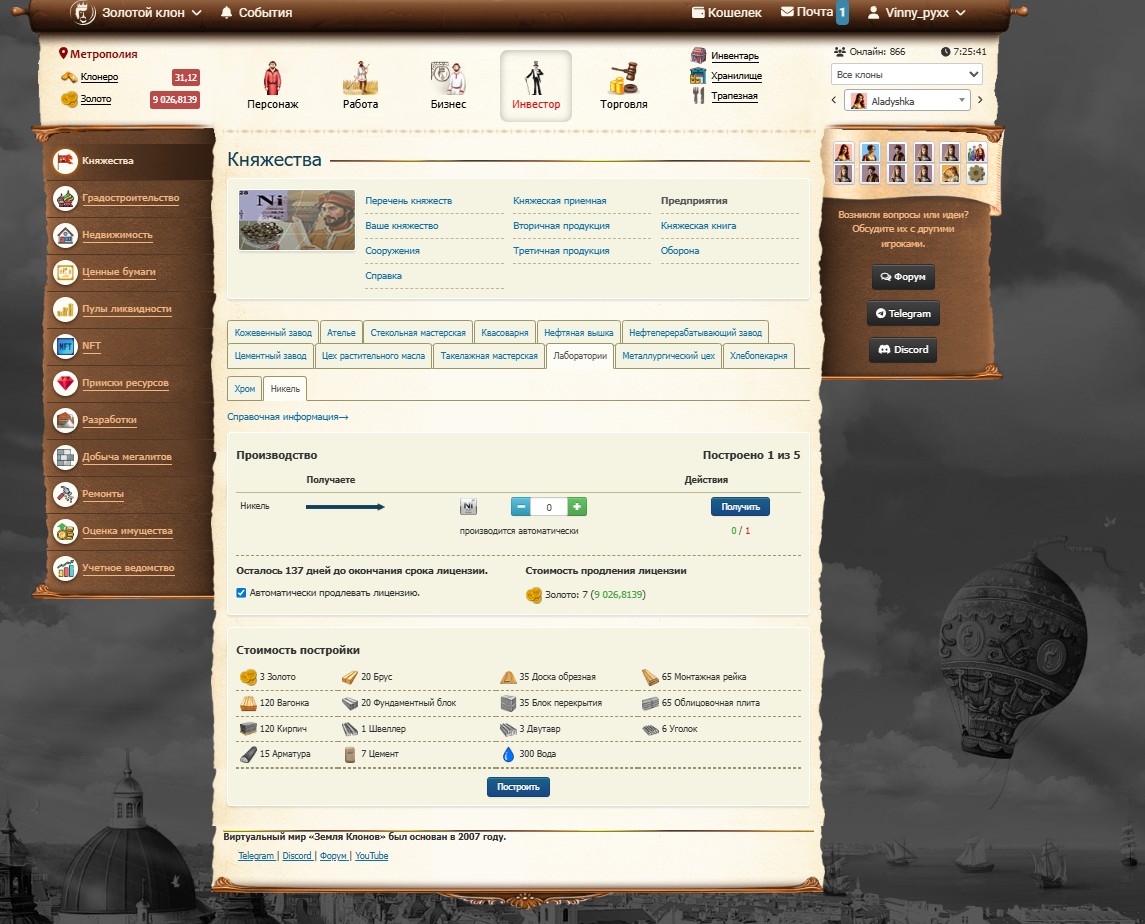Decrease nickel quantity with blue minus
1145x924 pixels.
pyautogui.click(x=521, y=507)
